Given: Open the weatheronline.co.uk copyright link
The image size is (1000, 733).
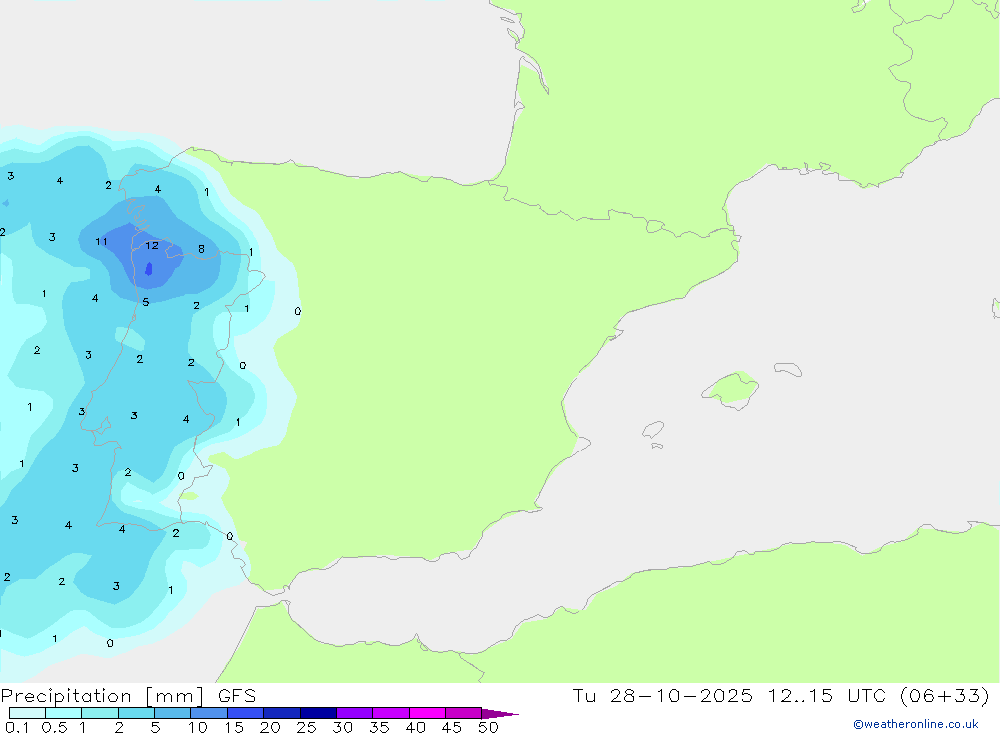Looking at the screenshot, I should click(x=916, y=724).
